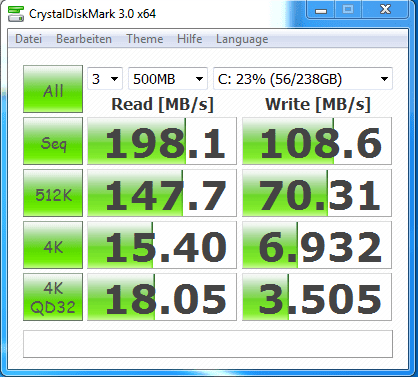Run all benchmarks with All button
The height and width of the screenshot is (377, 418).
[53, 89]
